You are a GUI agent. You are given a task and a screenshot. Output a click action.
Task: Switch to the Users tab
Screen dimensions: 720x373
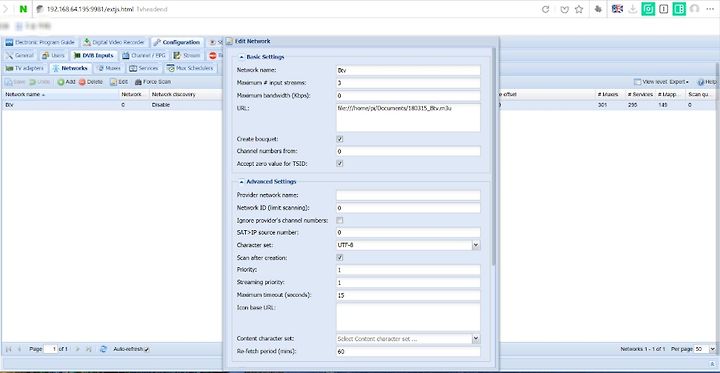coord(53,56)
